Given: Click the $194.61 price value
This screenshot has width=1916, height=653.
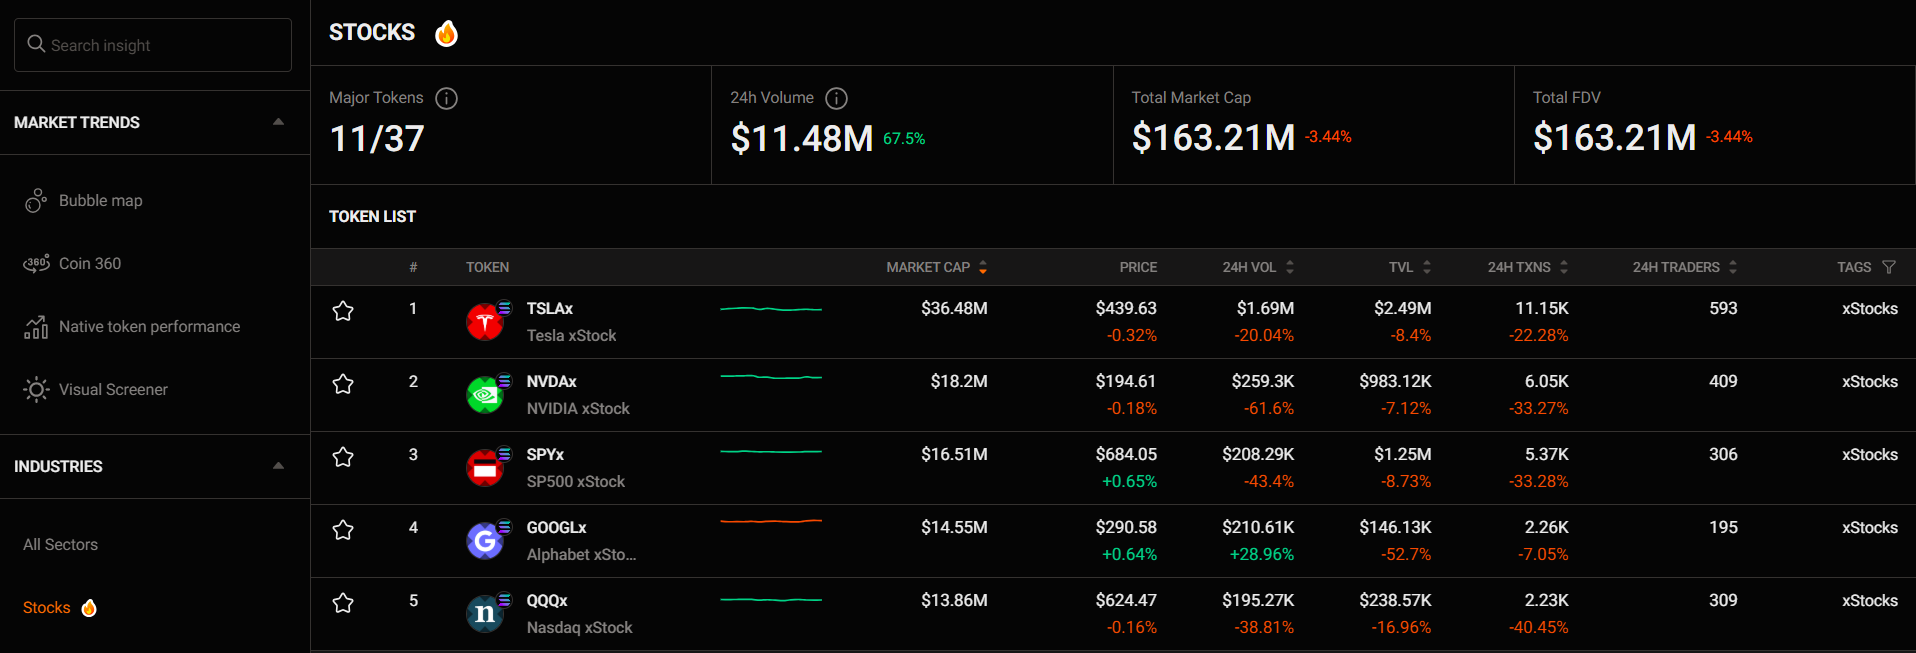Looking at the screenshot, I should tap(1126, 382).
